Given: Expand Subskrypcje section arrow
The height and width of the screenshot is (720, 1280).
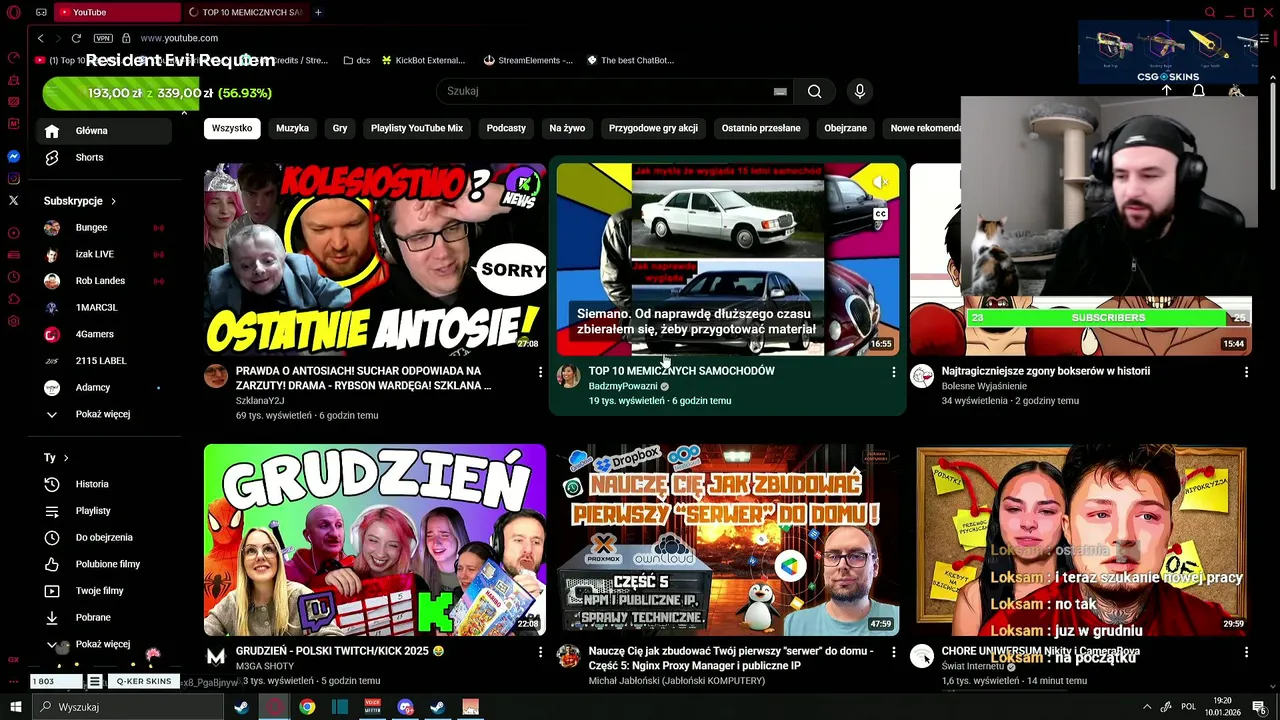Looking at the screenshot, I should [x=113, y=201].
